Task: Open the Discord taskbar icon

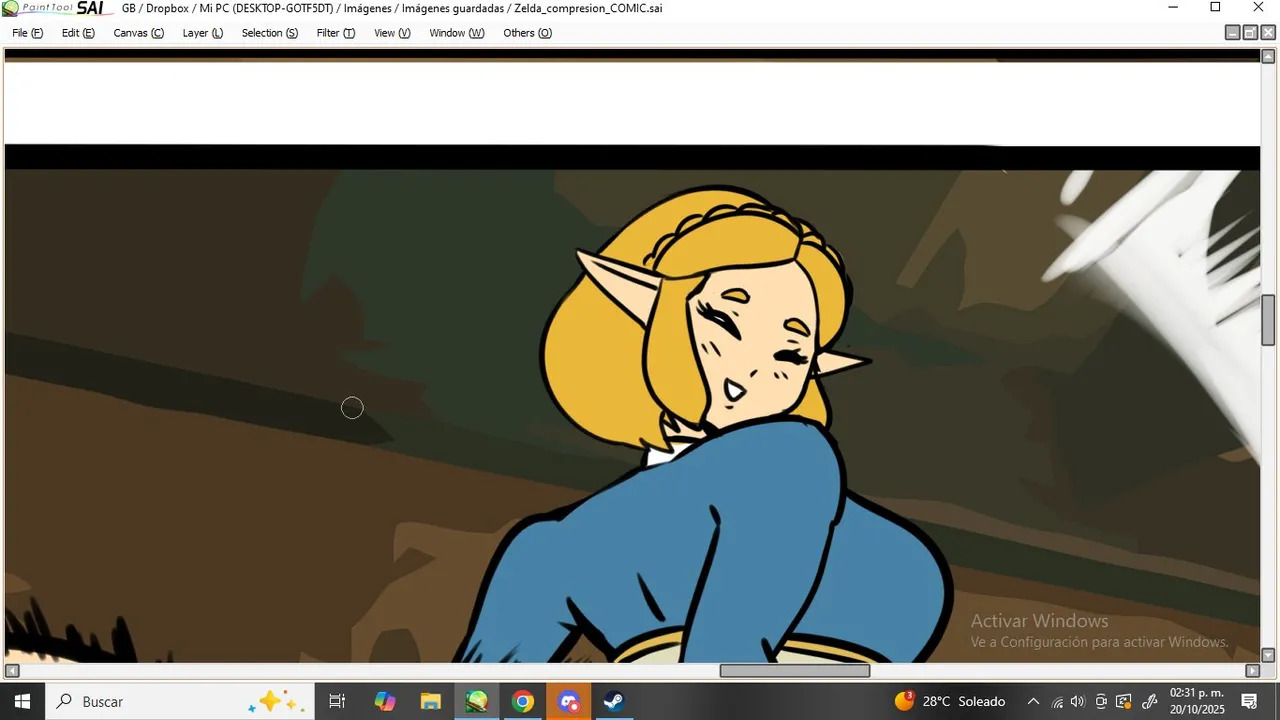Action: coord(568,701)
